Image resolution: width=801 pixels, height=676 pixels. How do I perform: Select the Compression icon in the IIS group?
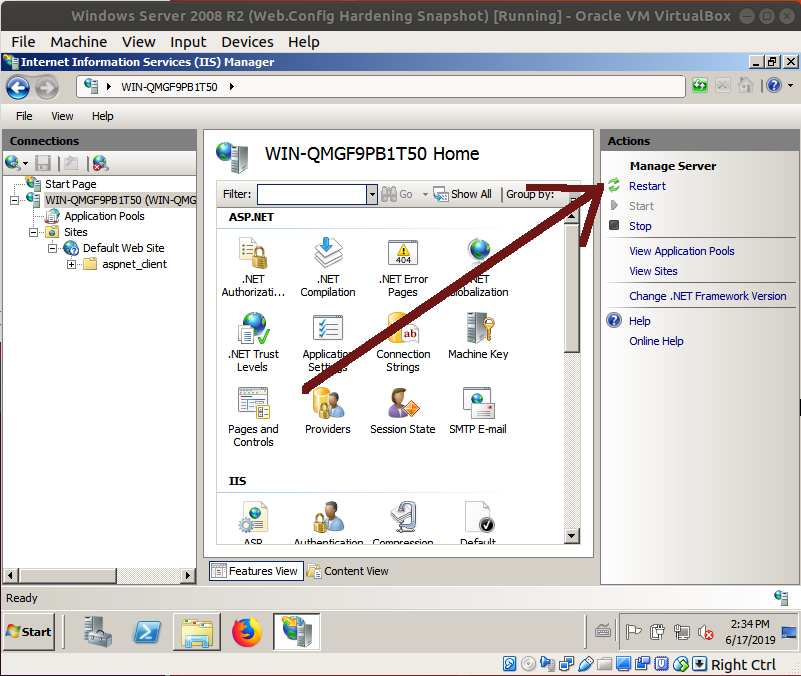pyautogui.click(x=403, y=522)
